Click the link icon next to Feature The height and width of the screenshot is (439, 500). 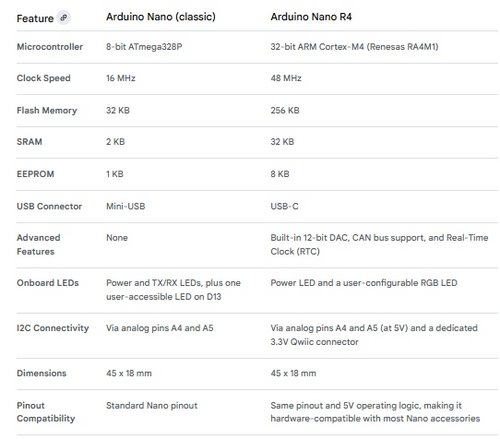tap(63, 18)
